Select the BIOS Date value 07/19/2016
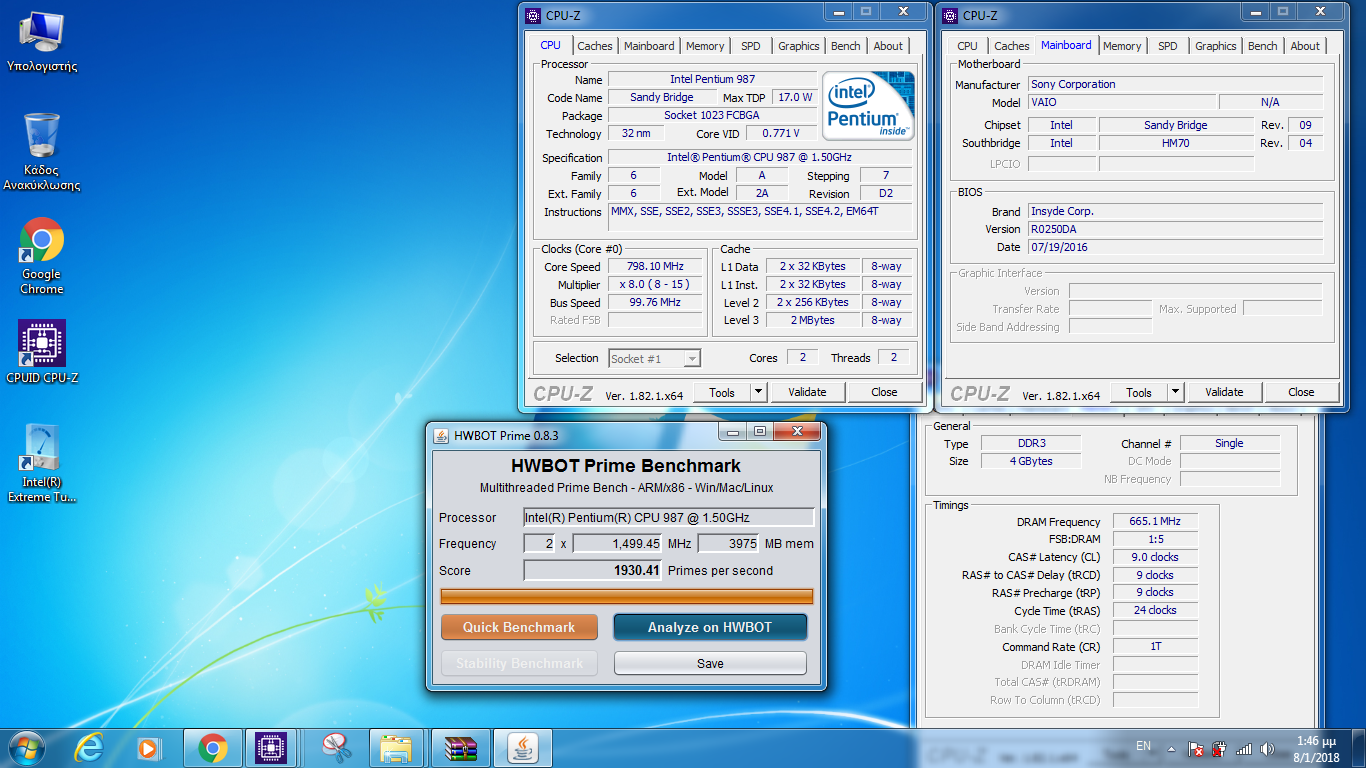 coord(1175,247)
